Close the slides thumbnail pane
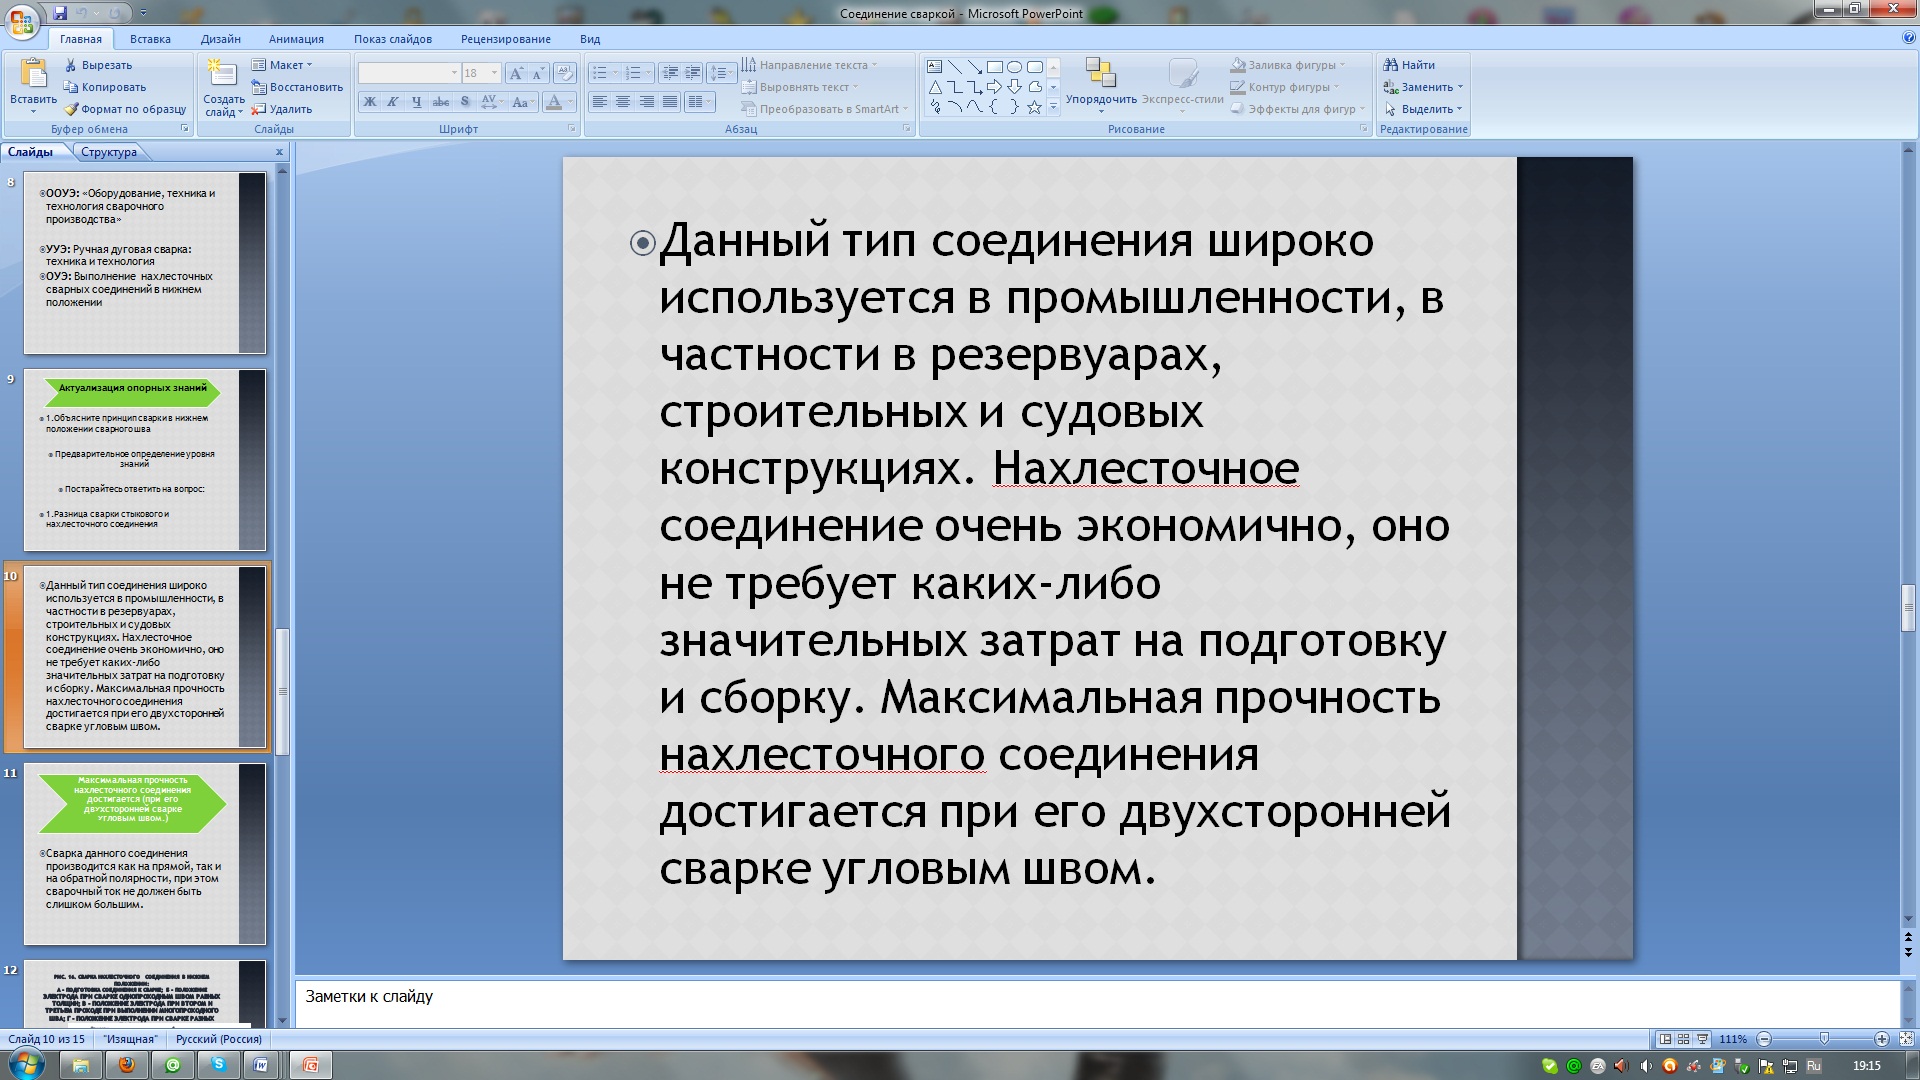Image resolution: width=1920 pixels, height=1080 pixels. [x=280, y=152]
